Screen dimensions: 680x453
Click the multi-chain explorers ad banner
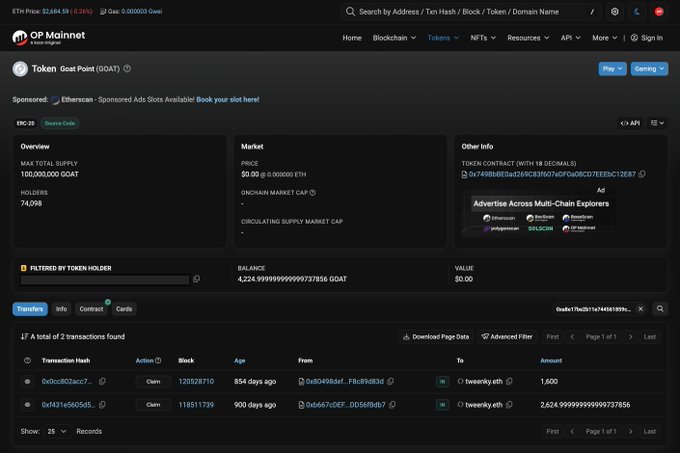[x=540, y=214]
